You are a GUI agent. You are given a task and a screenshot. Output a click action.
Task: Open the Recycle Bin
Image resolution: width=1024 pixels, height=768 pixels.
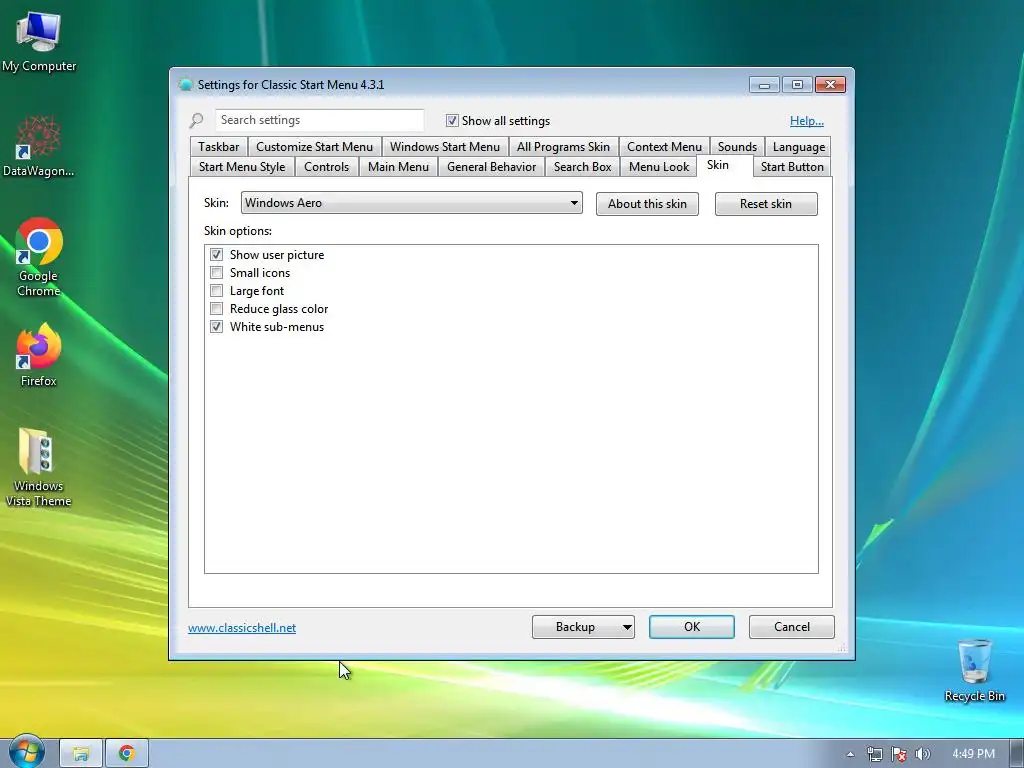click(974, 670)
